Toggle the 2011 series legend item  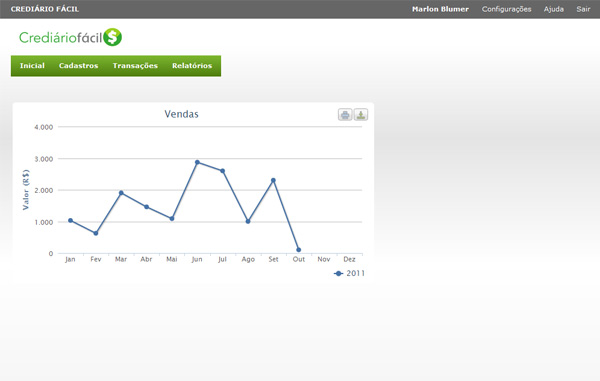click(x=349, y=273)
